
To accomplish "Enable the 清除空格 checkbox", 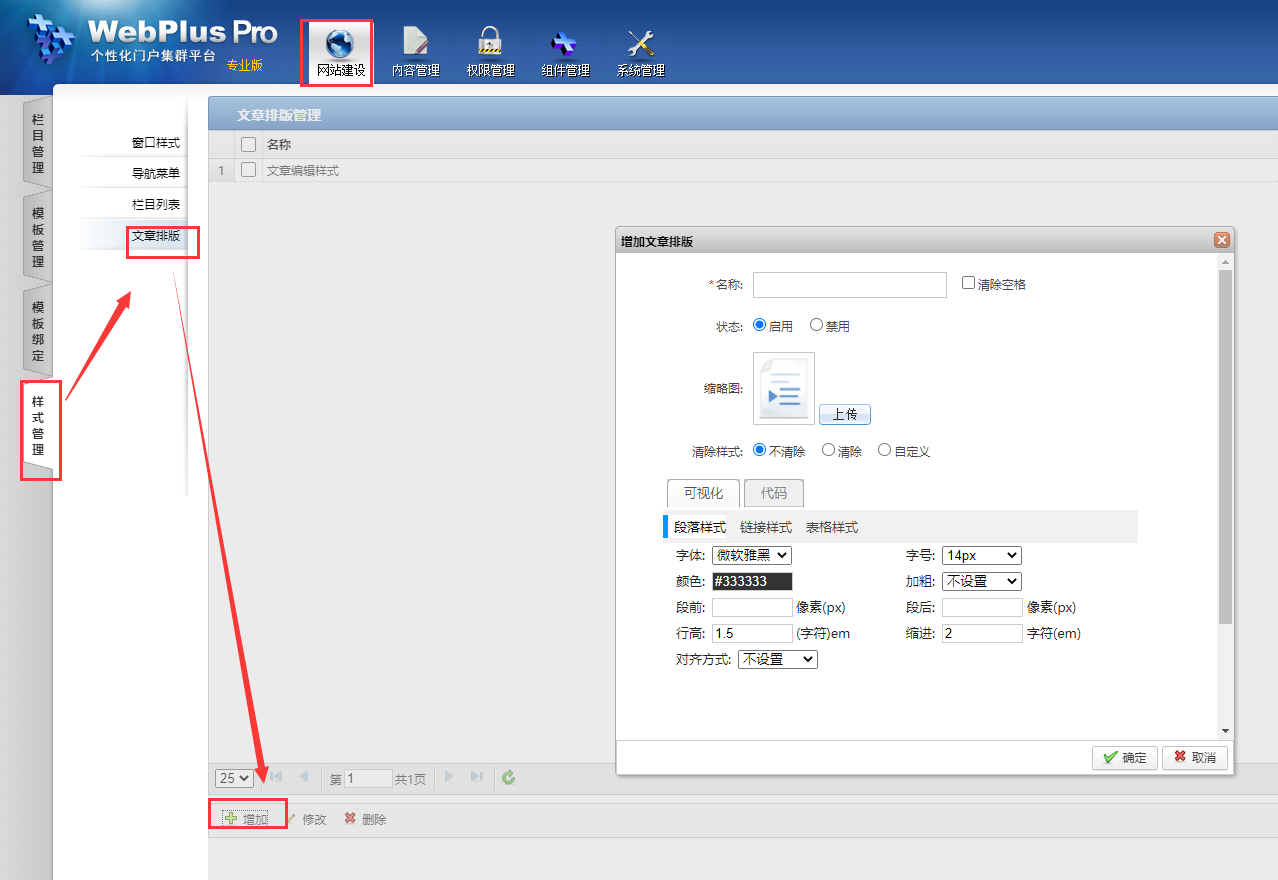I will pyautogui.click(x=968, y=283).
